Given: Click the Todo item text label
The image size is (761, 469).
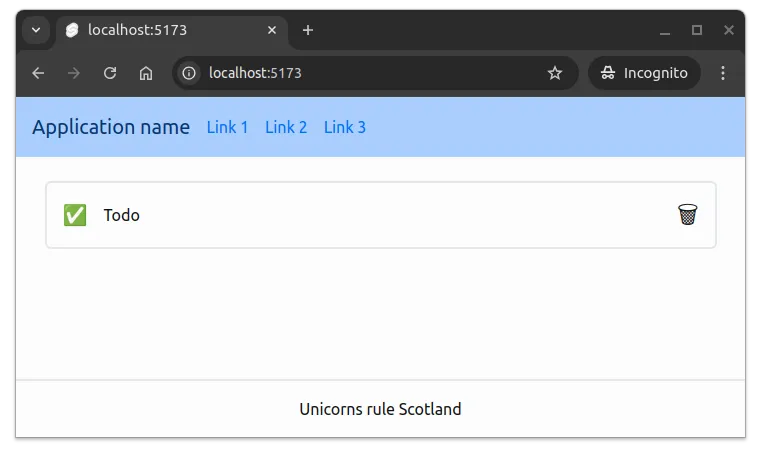Looking at the screenshot, I should [x=122, y=215].
